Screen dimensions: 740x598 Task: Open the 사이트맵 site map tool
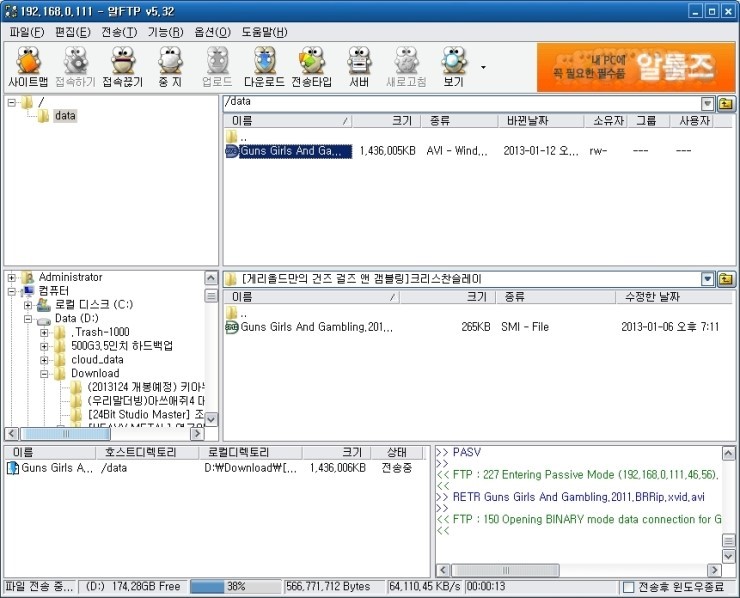click(x=28, y=67)
